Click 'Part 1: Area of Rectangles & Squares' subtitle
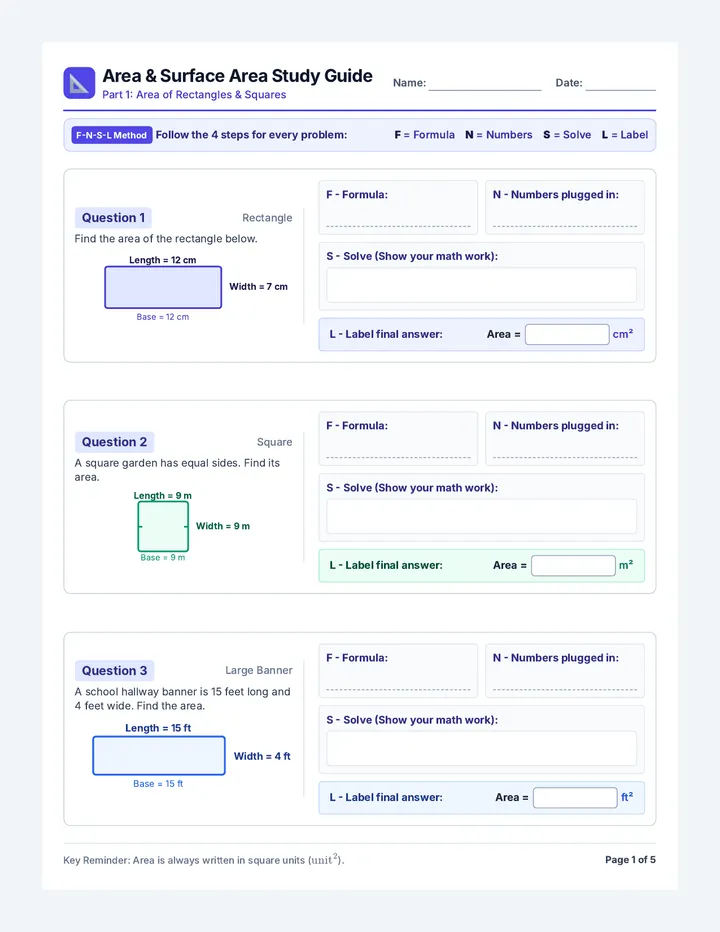This screenshot has height=932, width=720. click(194, 95)
